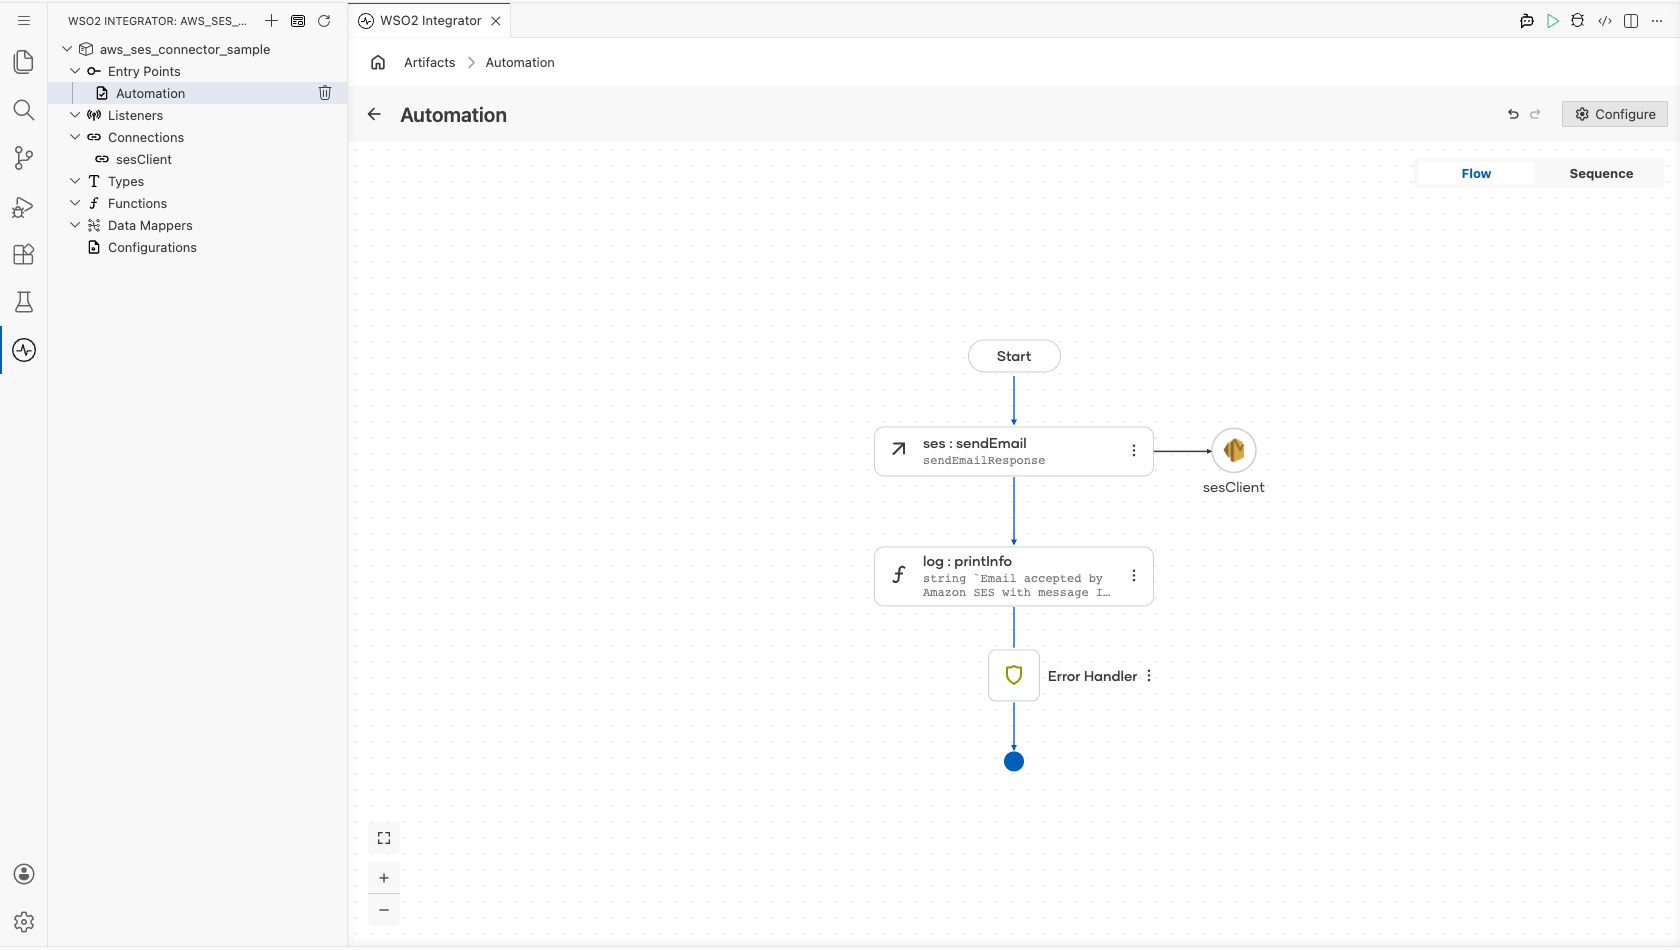This screenshot has height=950, width=1680.
Task: Click the hamburger application menu
Action: 24,20
